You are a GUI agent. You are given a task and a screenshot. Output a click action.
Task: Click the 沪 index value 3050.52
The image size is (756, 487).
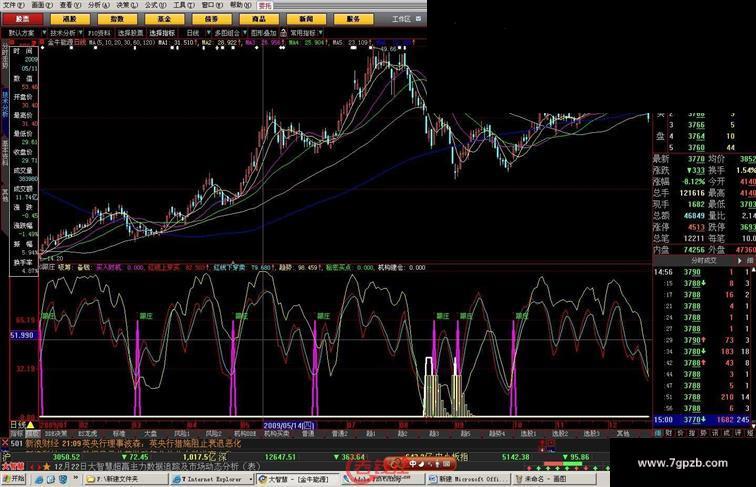pos(66,457)
